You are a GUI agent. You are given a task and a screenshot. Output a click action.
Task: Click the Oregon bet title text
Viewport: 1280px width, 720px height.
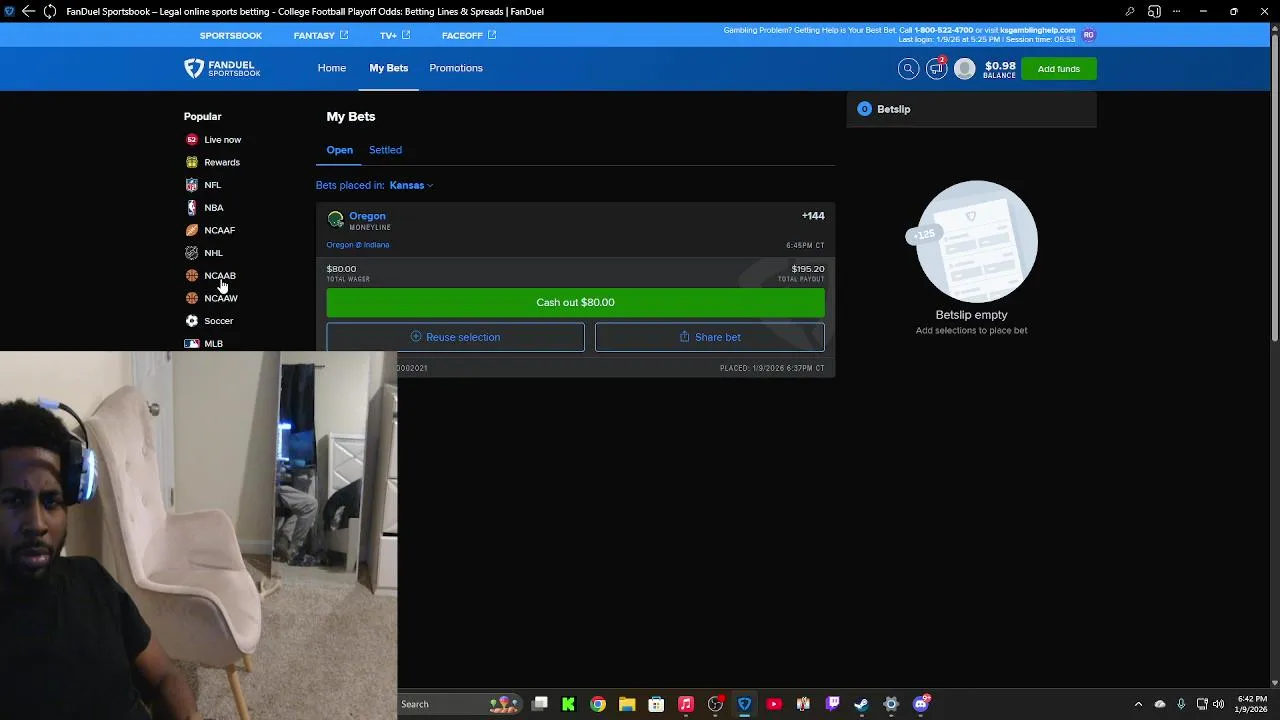click(367, 216)
